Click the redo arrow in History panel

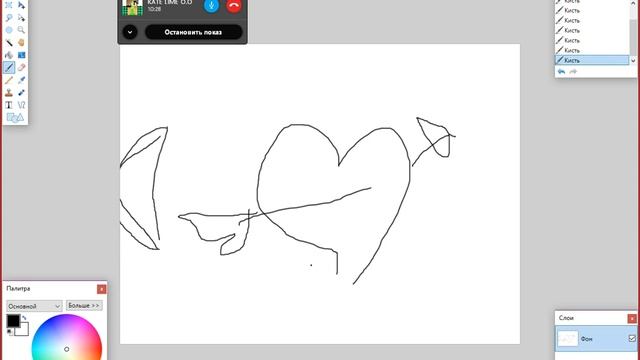click(573, 71)
